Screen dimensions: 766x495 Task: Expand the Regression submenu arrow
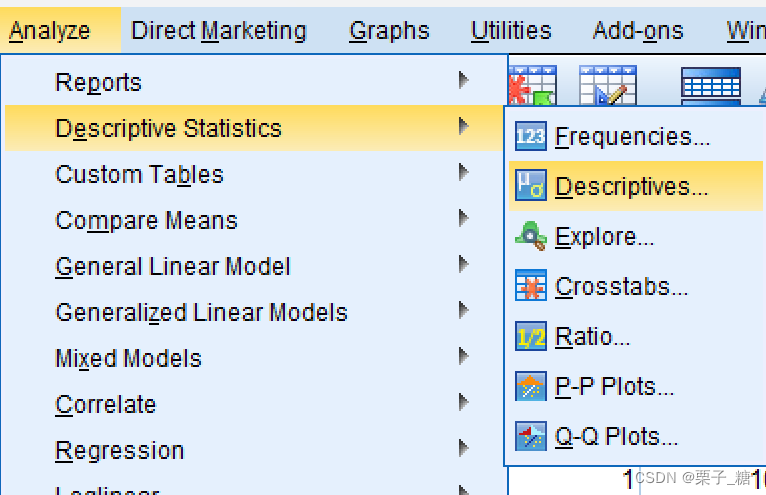[464, 448]
